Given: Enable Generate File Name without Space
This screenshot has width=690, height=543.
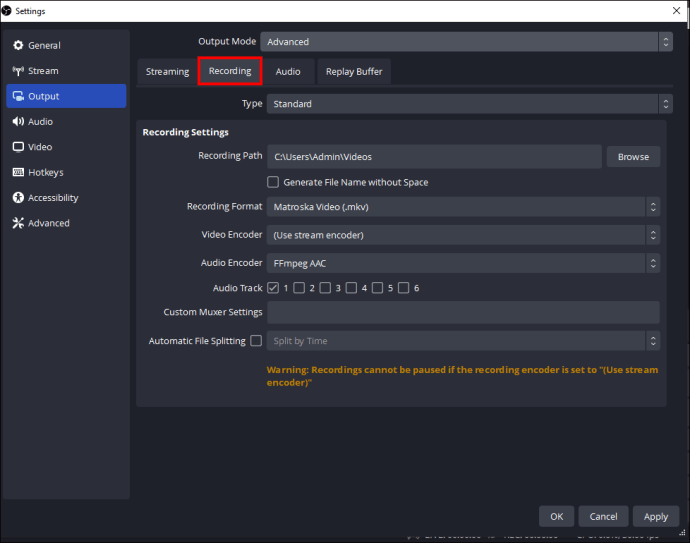Looking at the screenshot, I should point(273,182).
